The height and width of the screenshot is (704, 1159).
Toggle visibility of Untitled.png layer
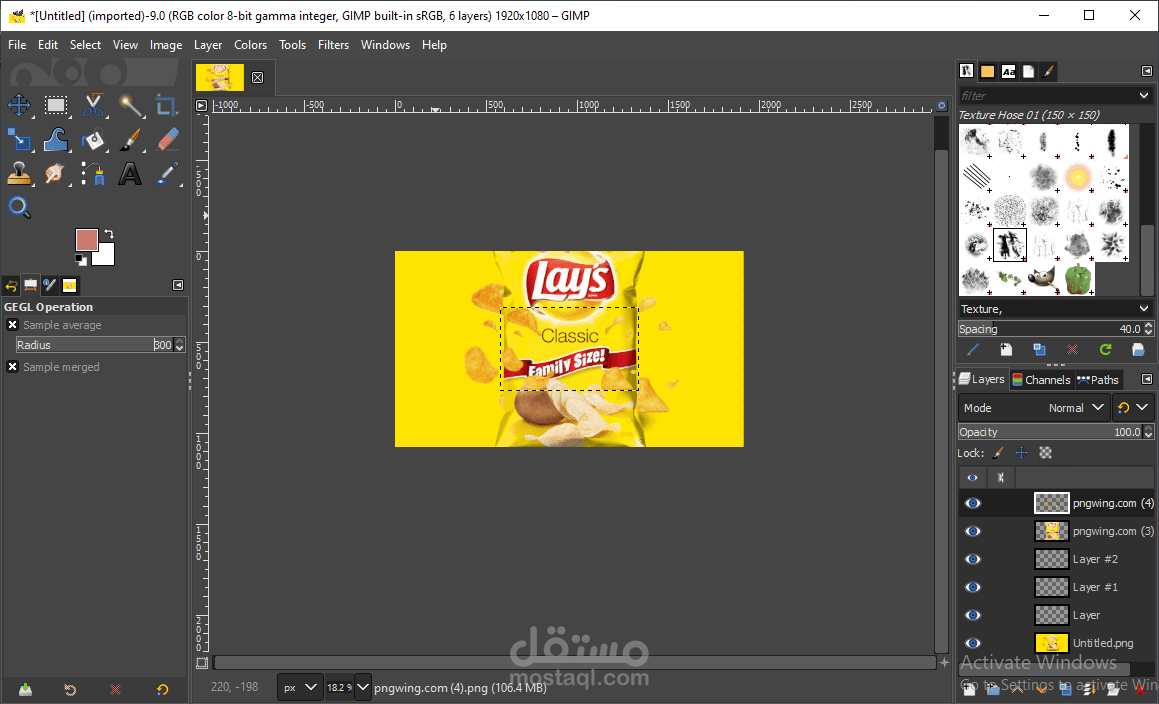pyautogui.click(x=973, y=643)
